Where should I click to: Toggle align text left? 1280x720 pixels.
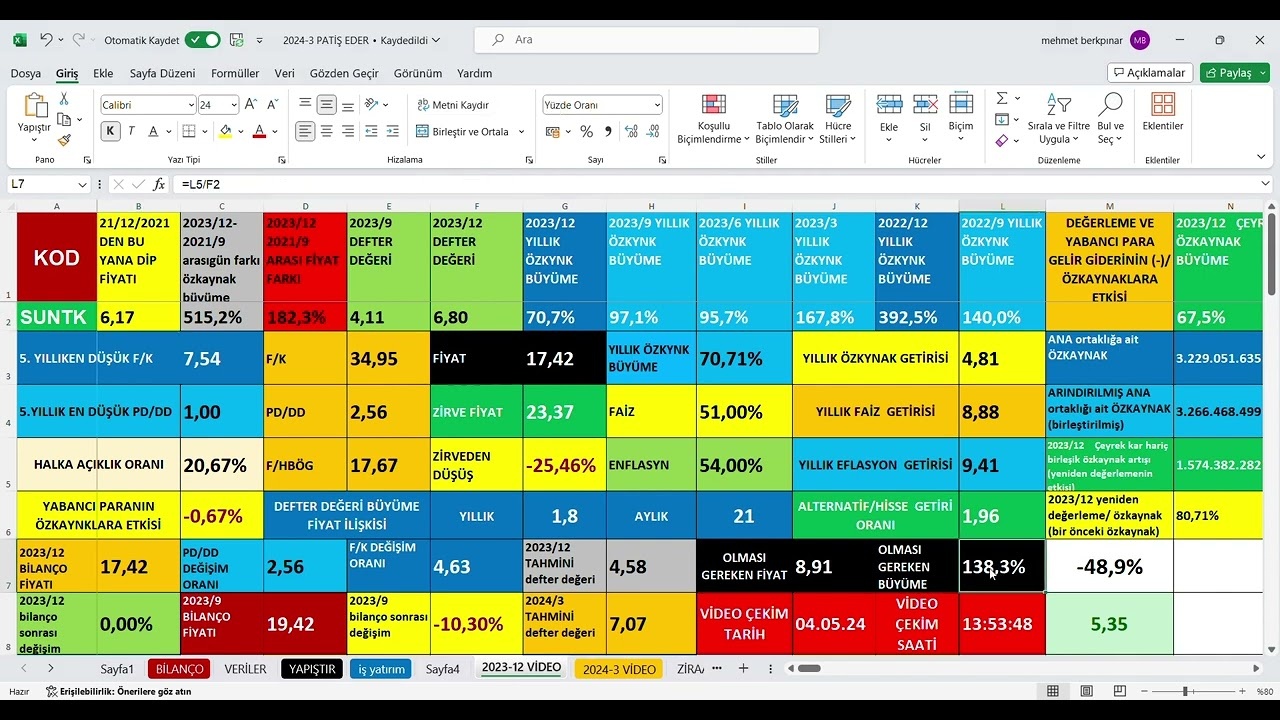[305, 131]
